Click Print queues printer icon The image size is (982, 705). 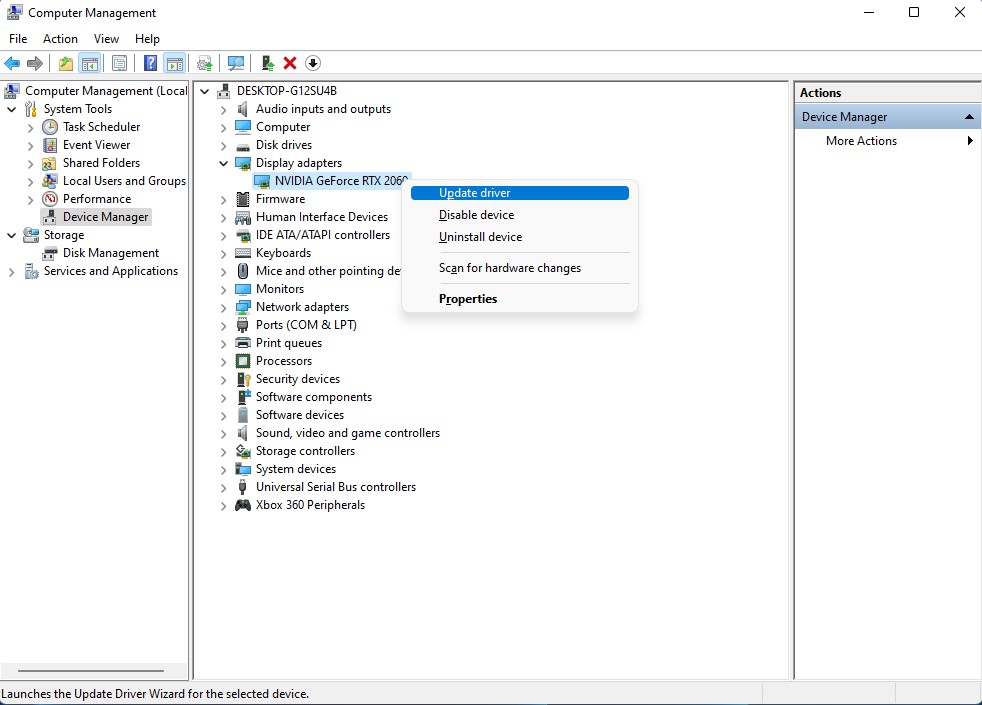243,343
